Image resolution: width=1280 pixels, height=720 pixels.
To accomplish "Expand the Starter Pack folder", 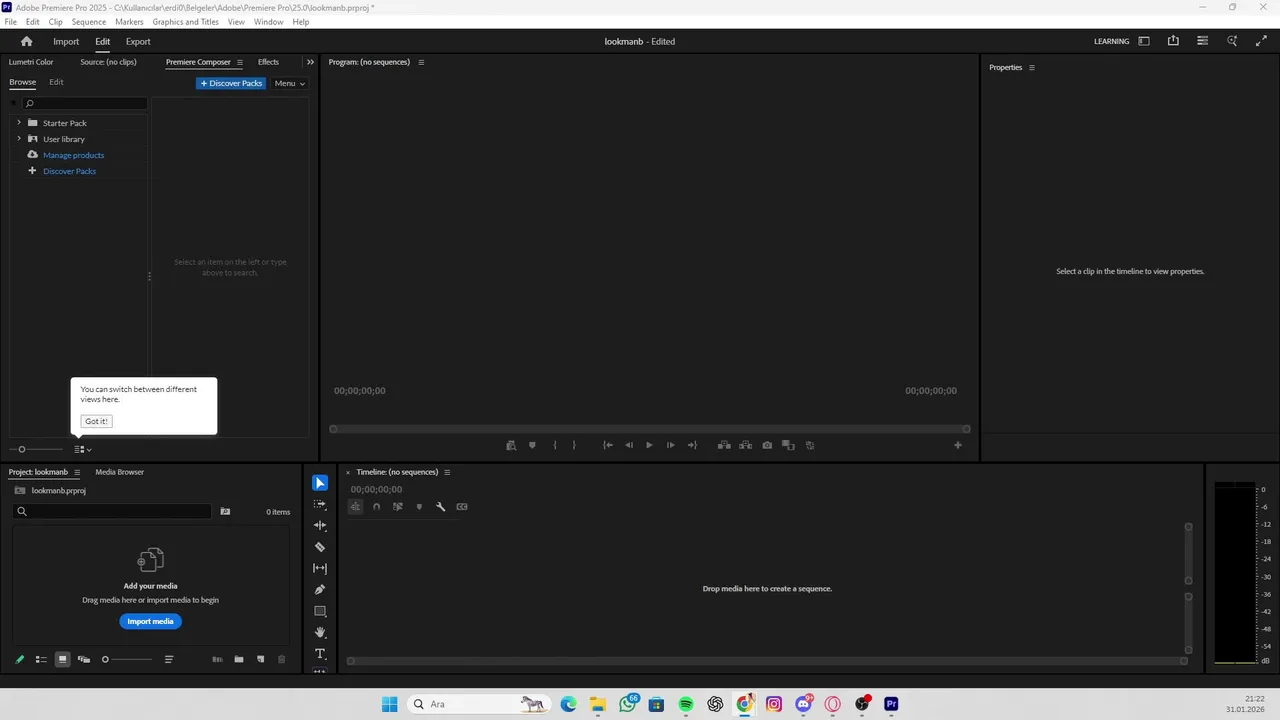I will click(x=19, y=123).
